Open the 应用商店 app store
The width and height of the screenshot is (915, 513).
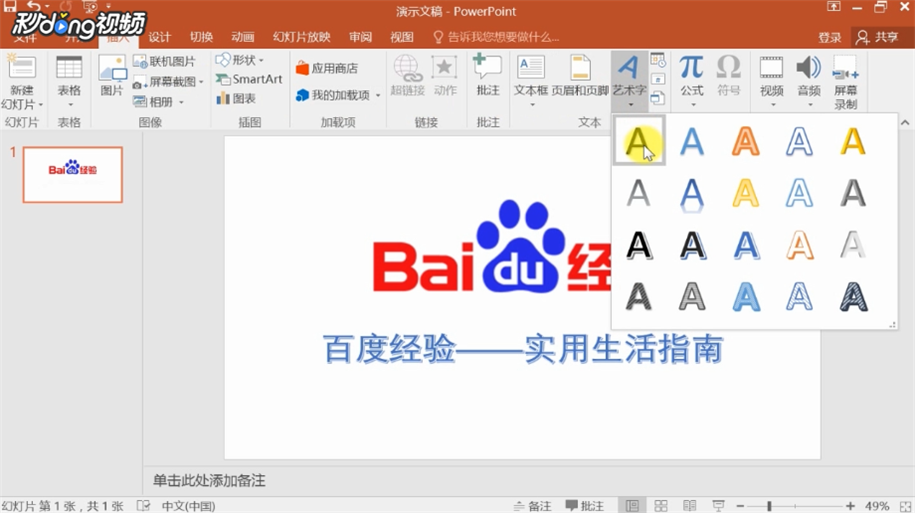[327, 68]
